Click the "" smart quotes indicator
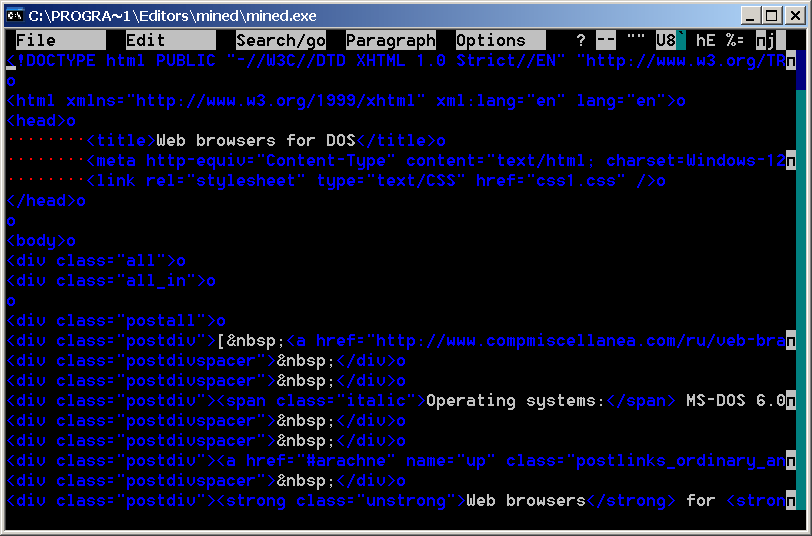Viewport: 812px width, 536px height. pos(636,41)
